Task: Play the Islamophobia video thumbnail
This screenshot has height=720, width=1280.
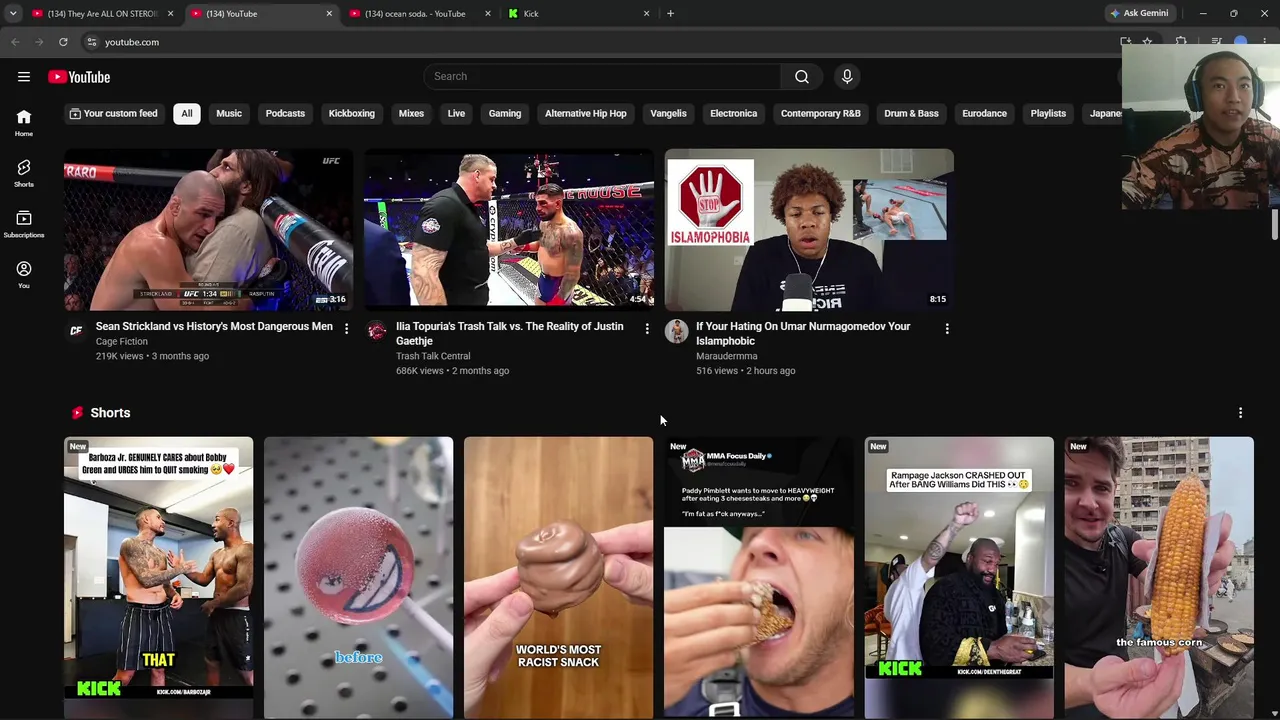Action: click(x=809, y=230)
